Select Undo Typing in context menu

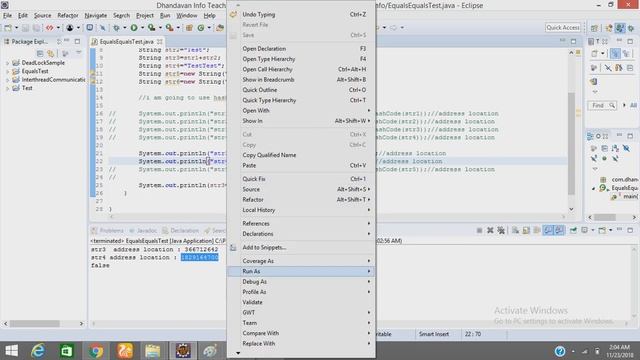click(x=301, y=14)
